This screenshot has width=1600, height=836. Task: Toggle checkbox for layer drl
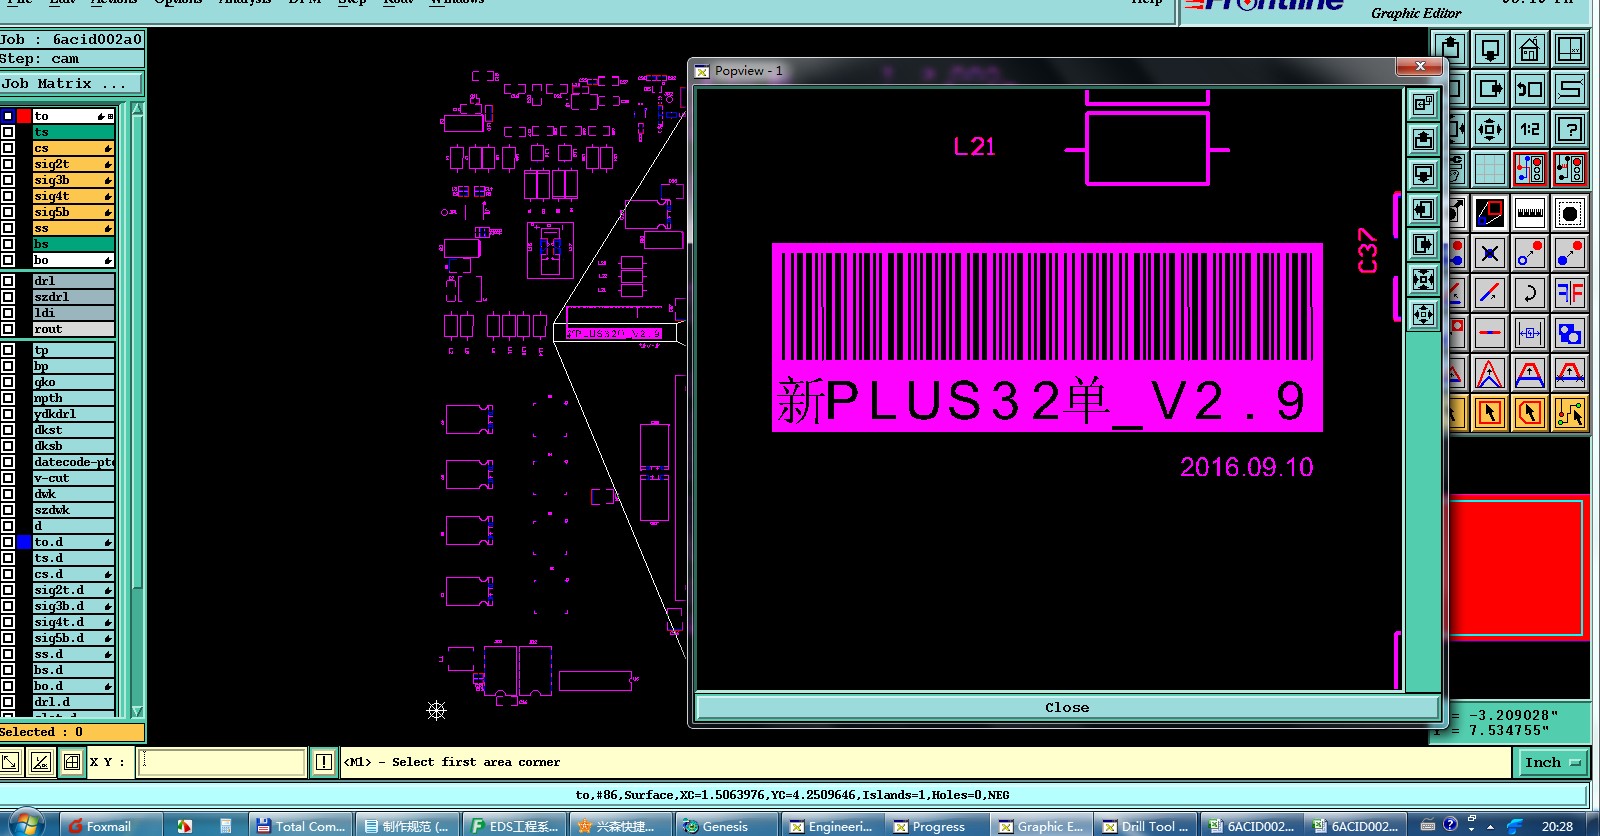(8, 281)
